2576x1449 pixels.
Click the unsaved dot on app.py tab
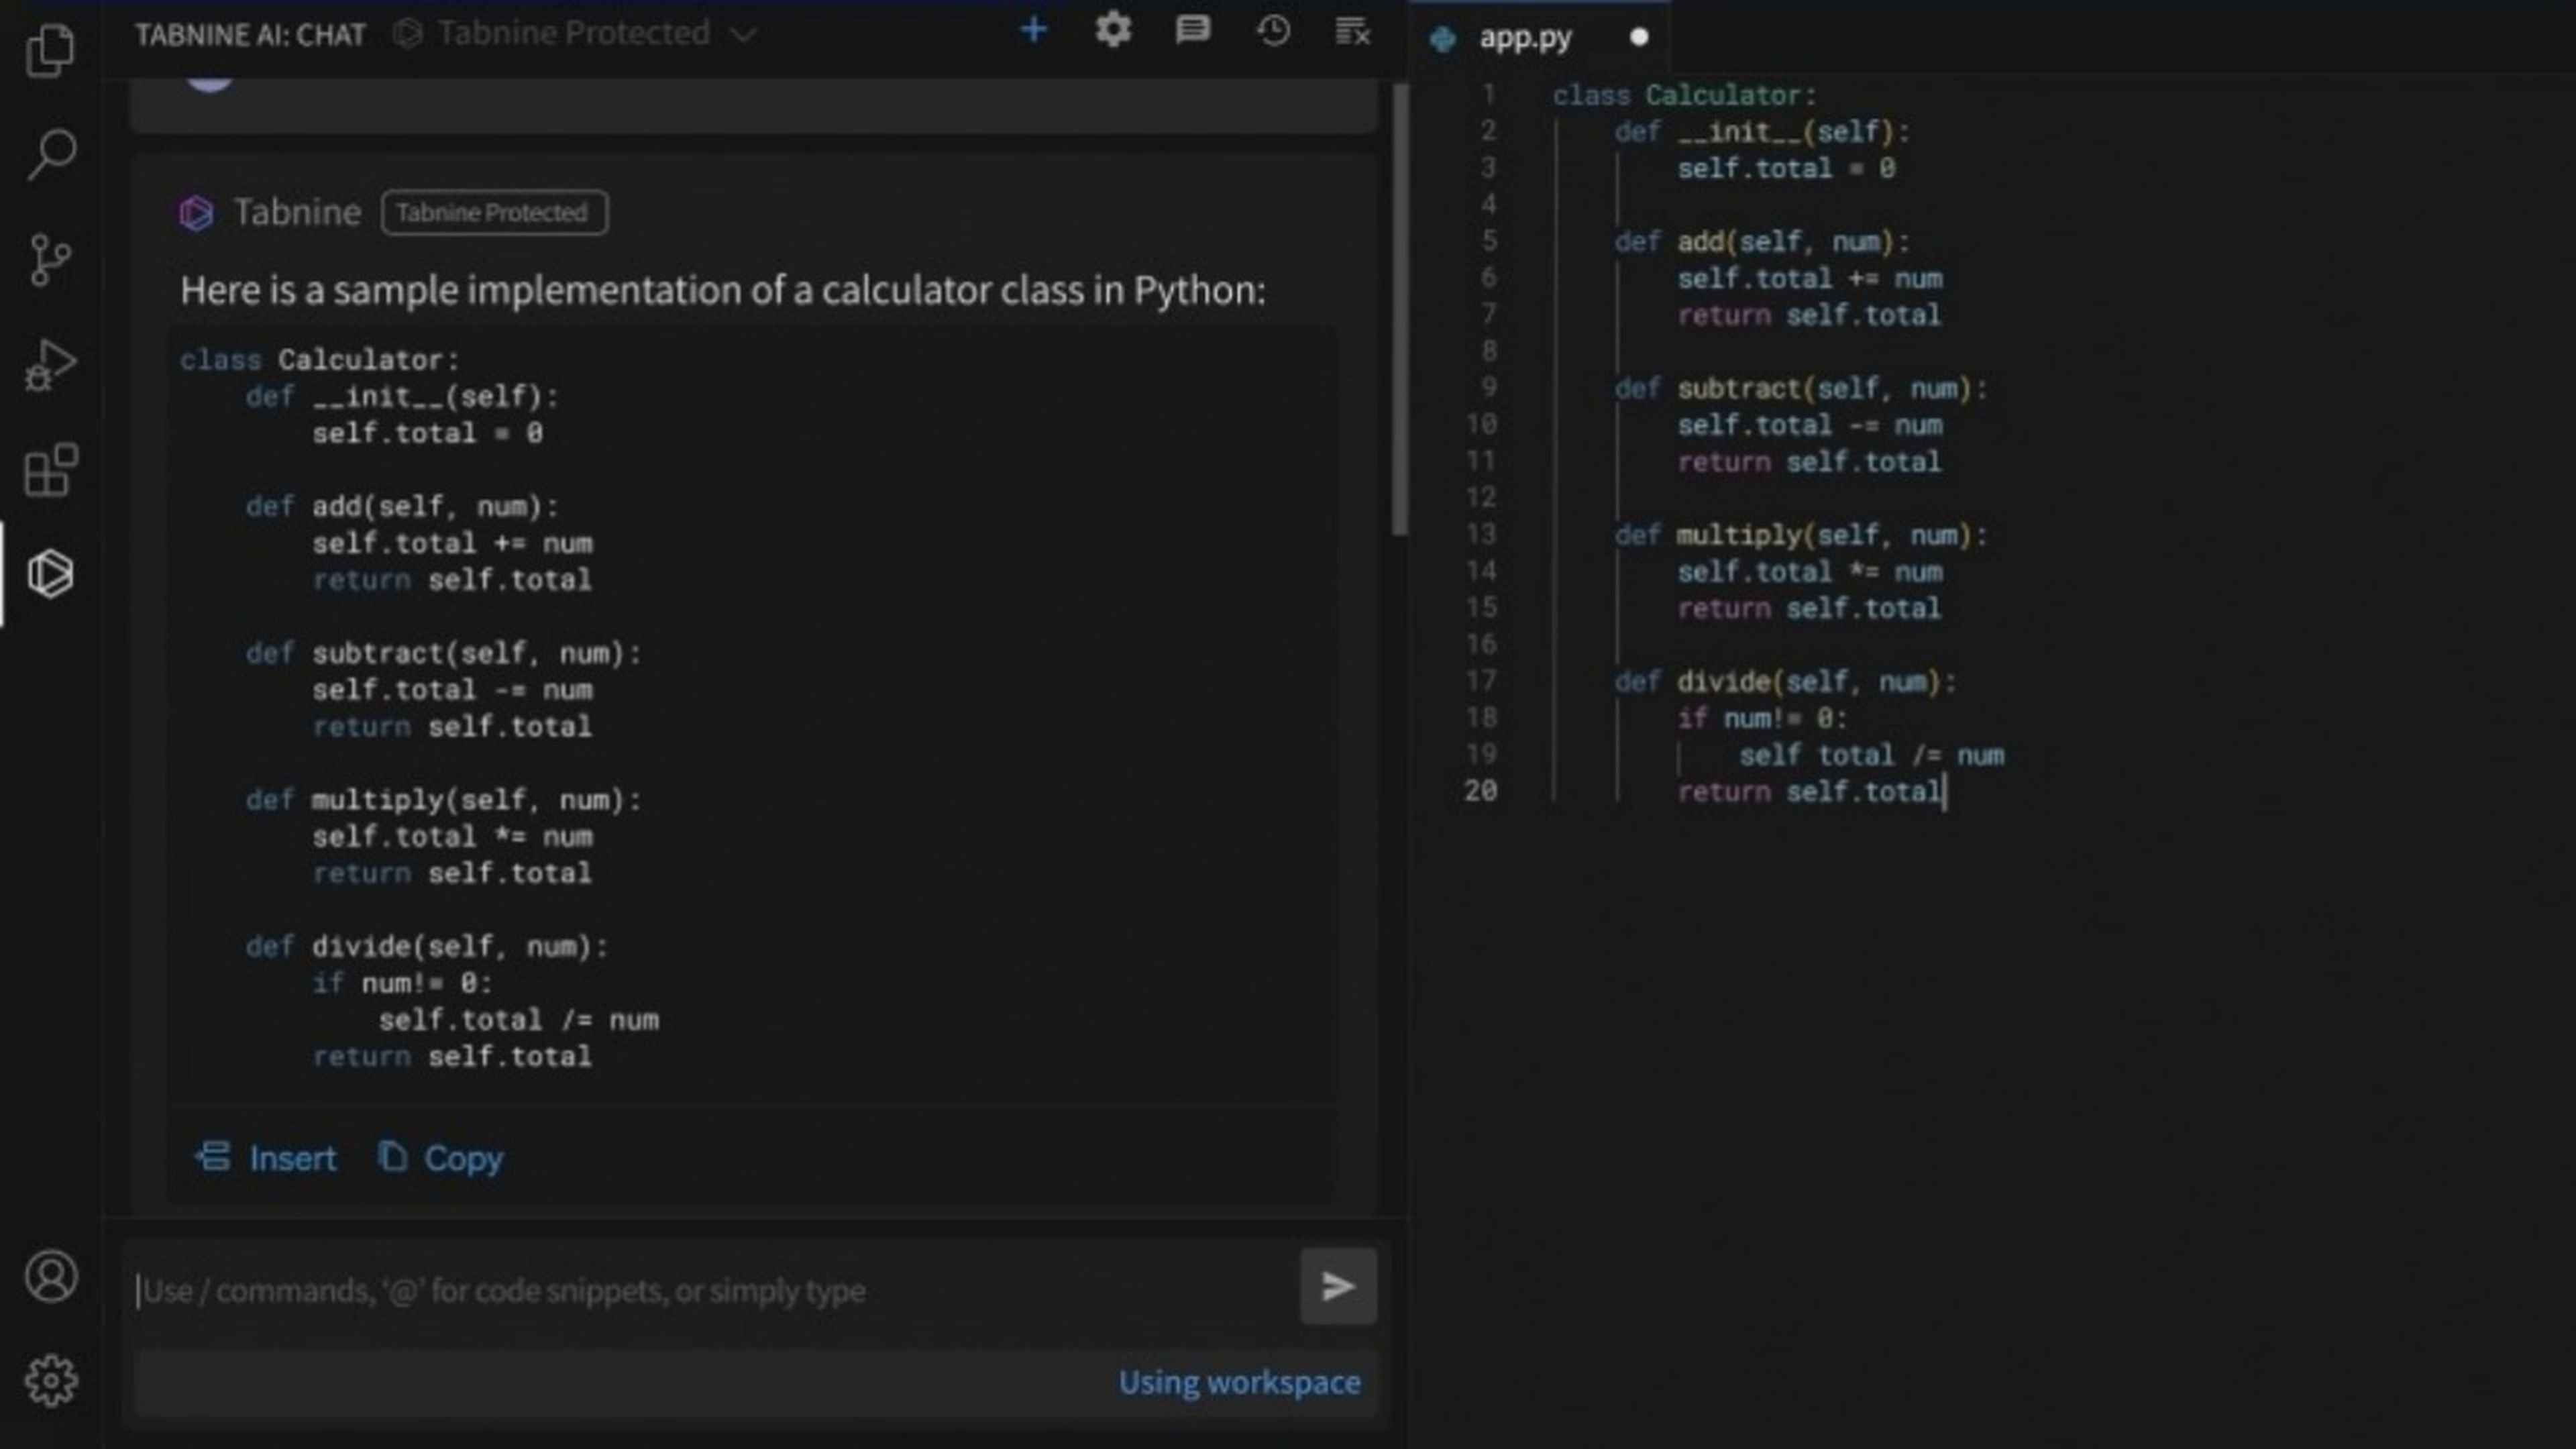[1638, 38]
